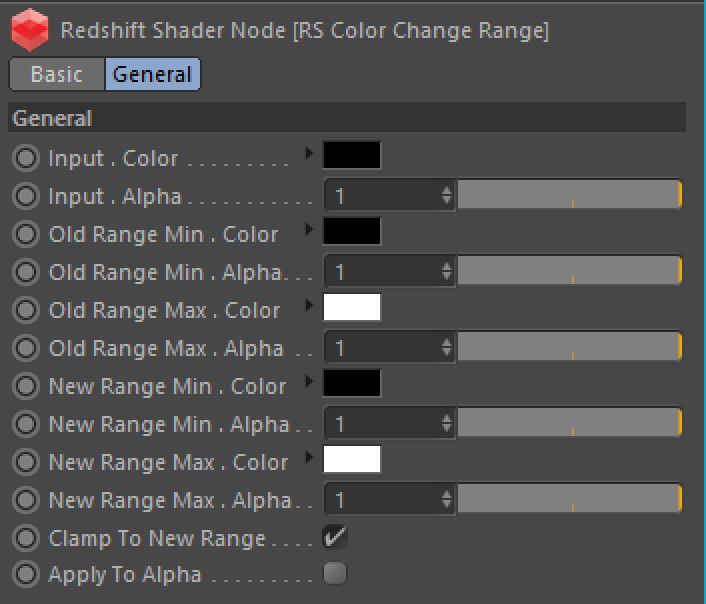Screen dimensions: 706x604
Task: Expand the Old Range Max Color triangle
Action: pyautogui.click(x=309, y=305)
